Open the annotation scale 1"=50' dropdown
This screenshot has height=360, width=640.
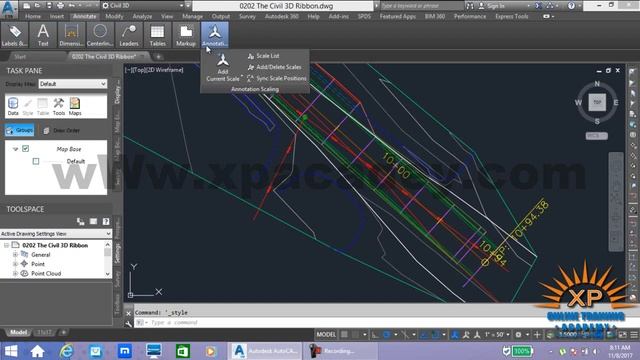tap(497, 334)
